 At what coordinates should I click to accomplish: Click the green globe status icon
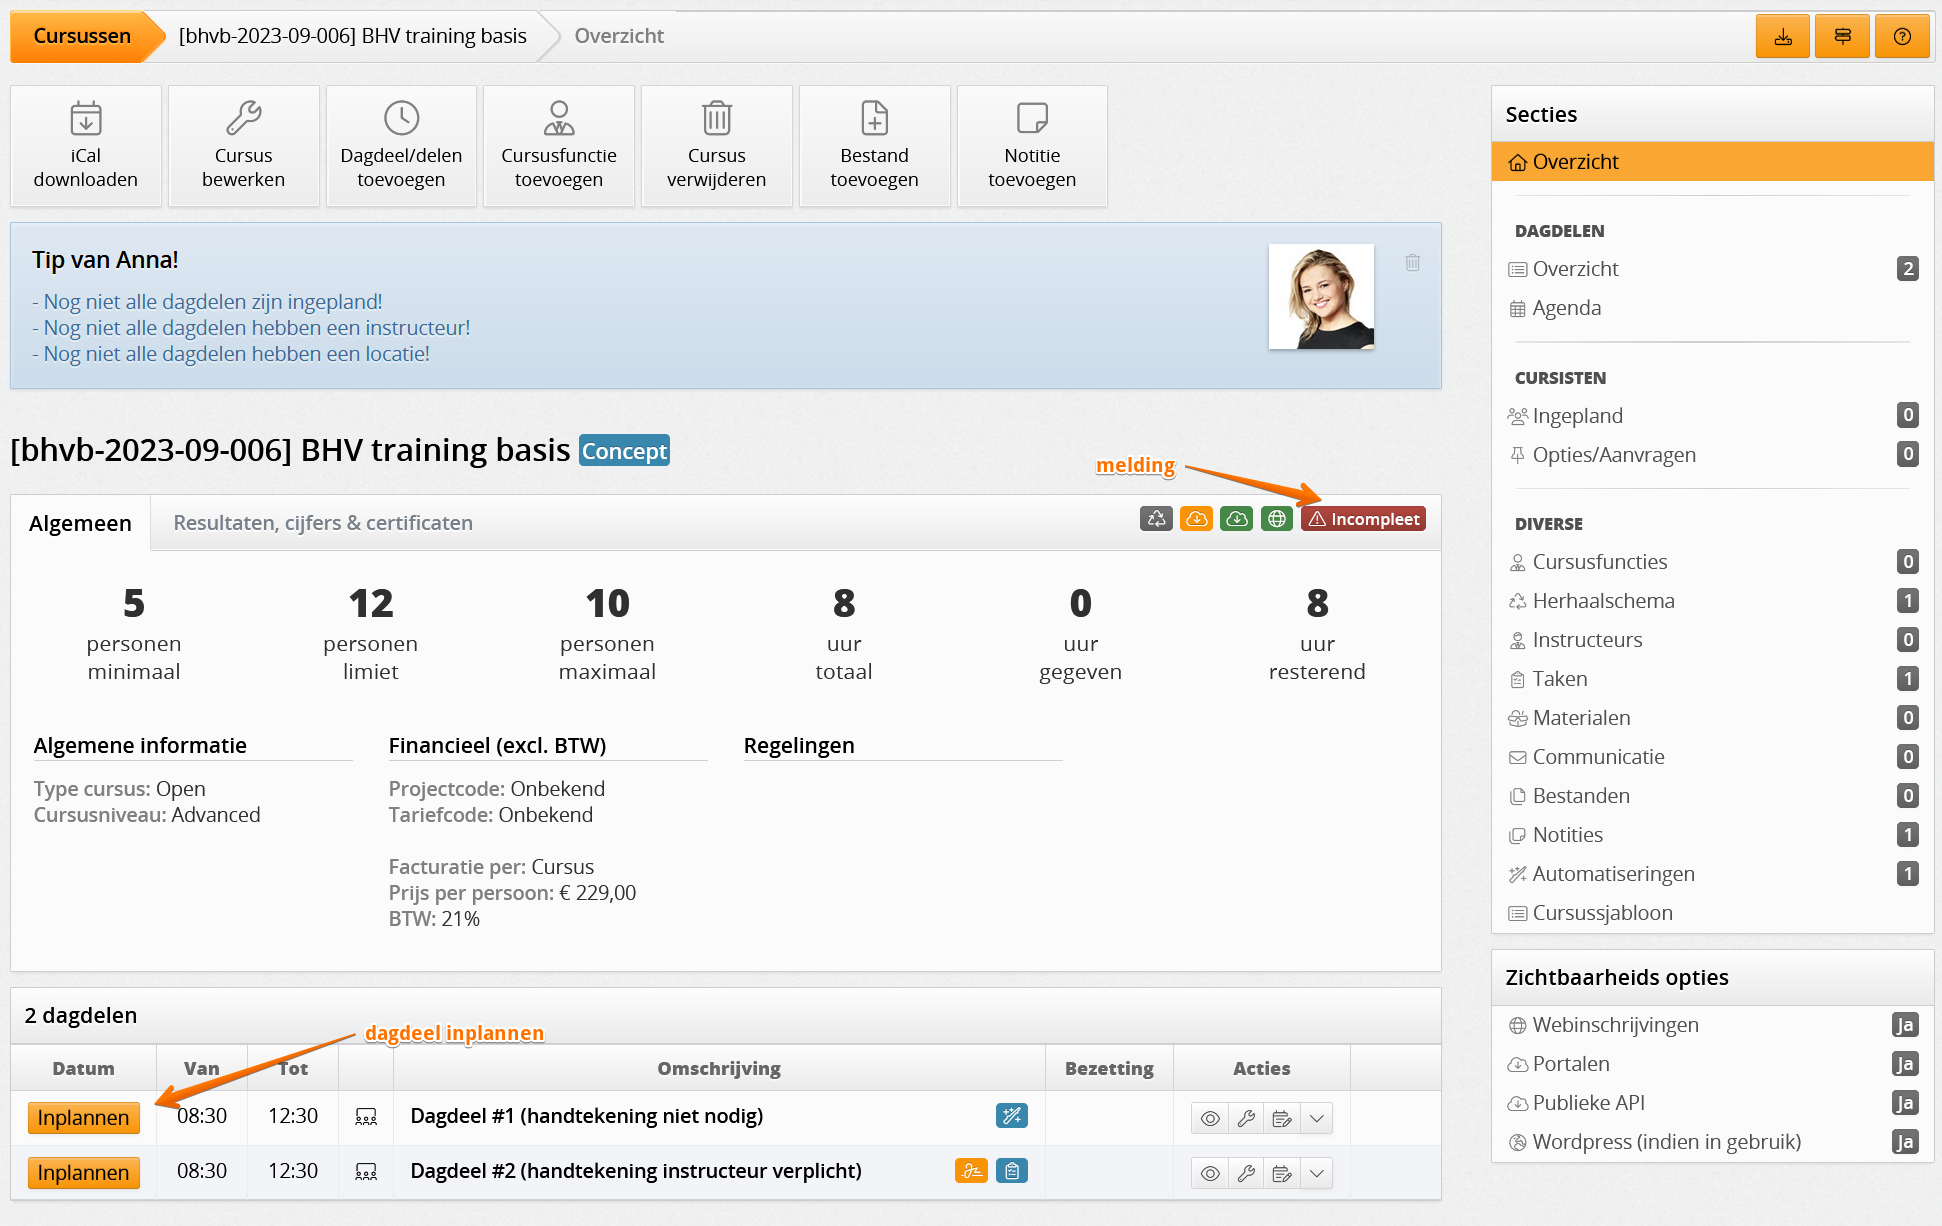pos(1277,519)
